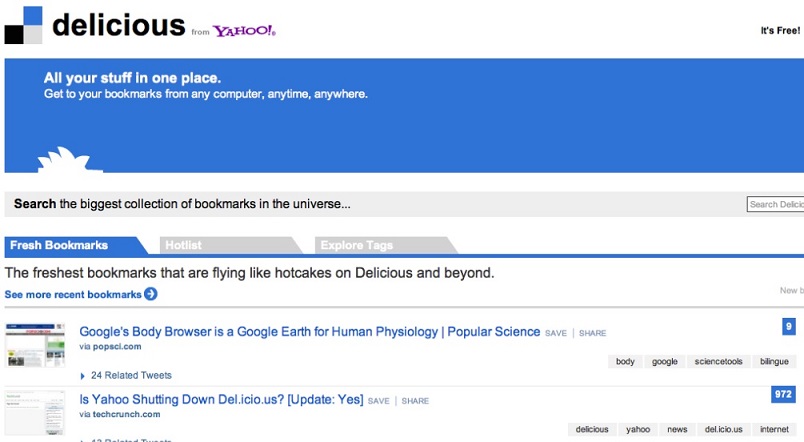Screen dimensions: 804x442
Task: Click the It's Free! text in header
Action: [780, 31]
